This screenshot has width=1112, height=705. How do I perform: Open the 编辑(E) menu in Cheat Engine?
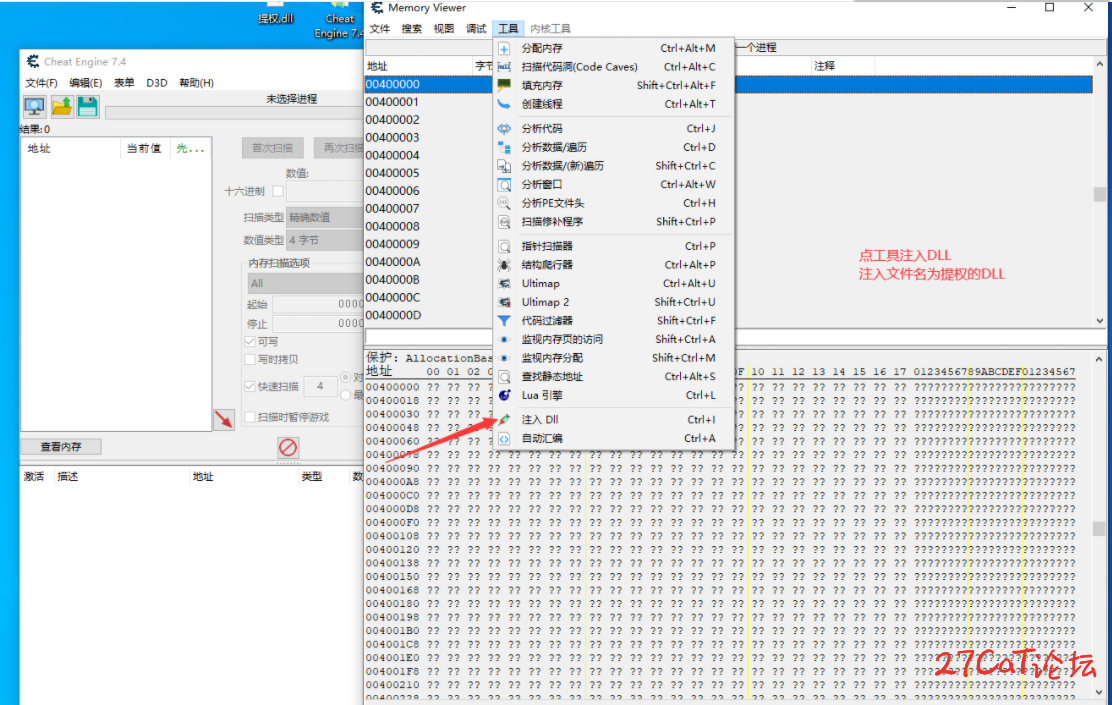click(x=85, y=83)
